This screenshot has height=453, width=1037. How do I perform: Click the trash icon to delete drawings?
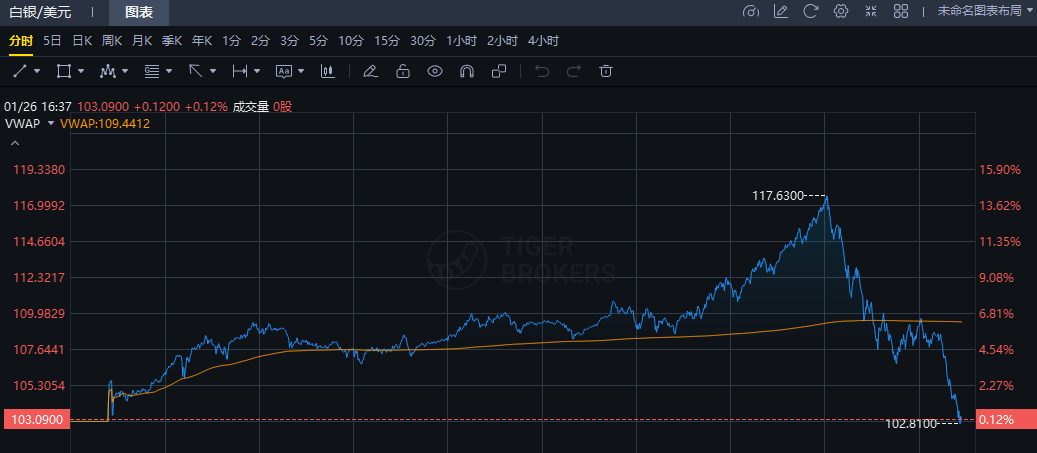605,71
